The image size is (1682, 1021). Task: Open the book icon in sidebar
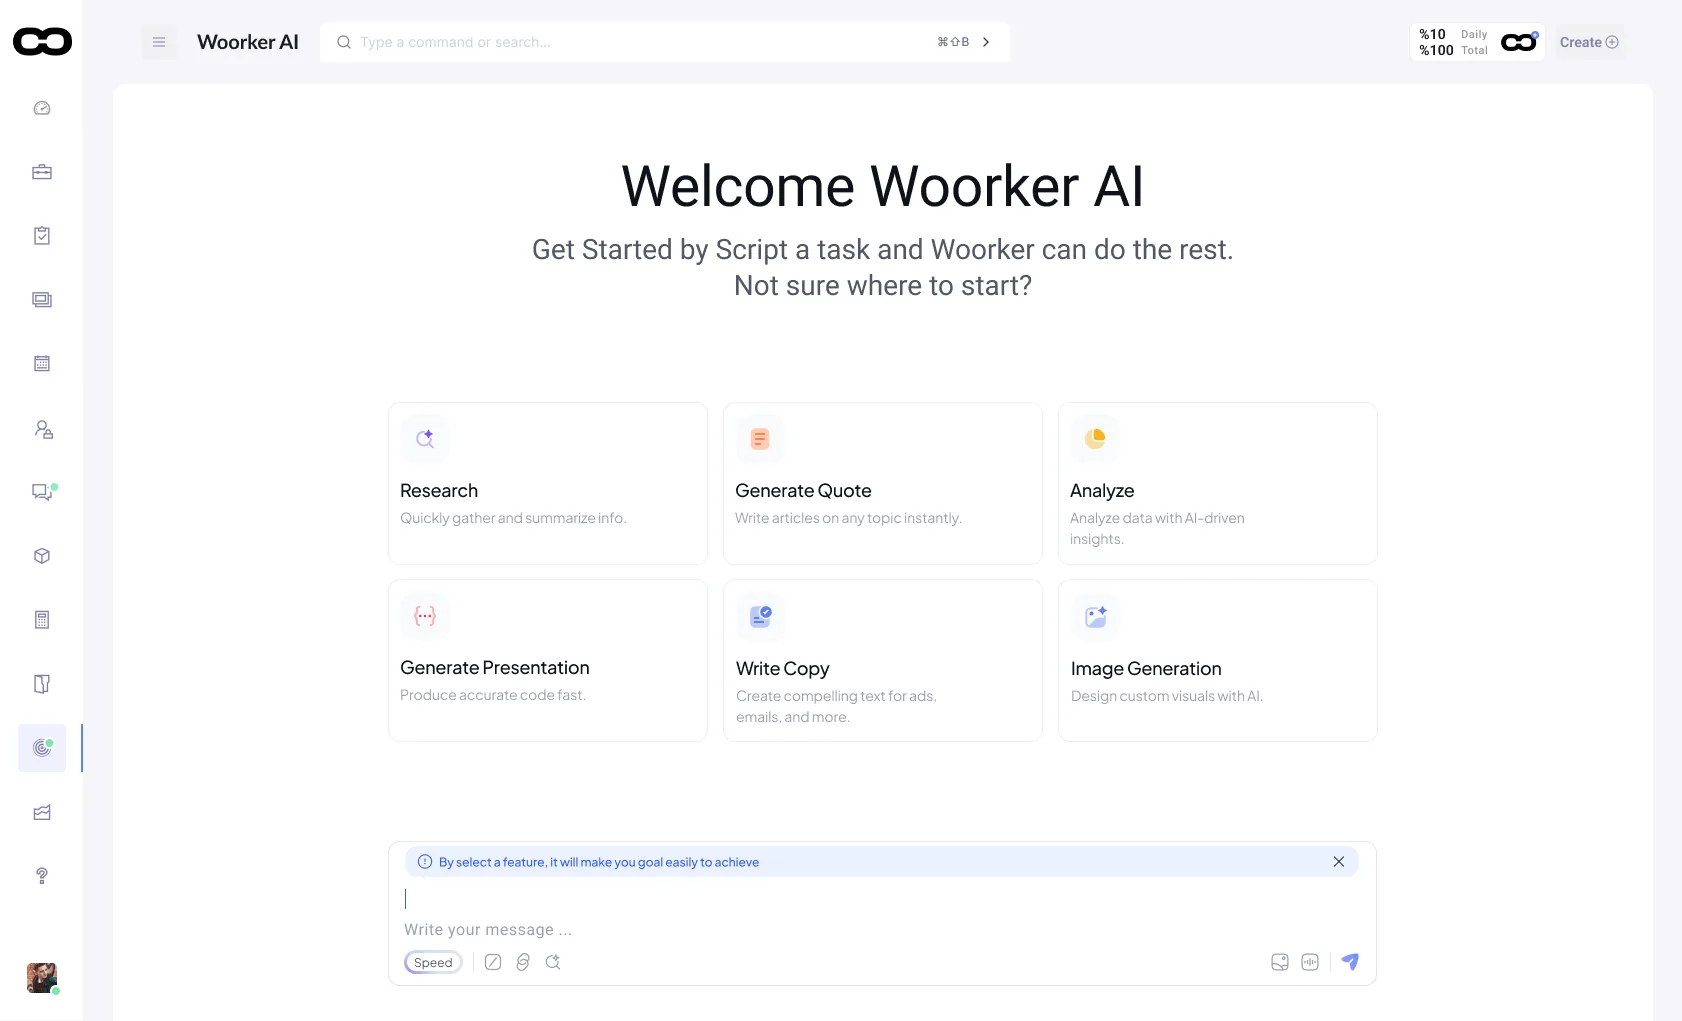coord(42,684)
